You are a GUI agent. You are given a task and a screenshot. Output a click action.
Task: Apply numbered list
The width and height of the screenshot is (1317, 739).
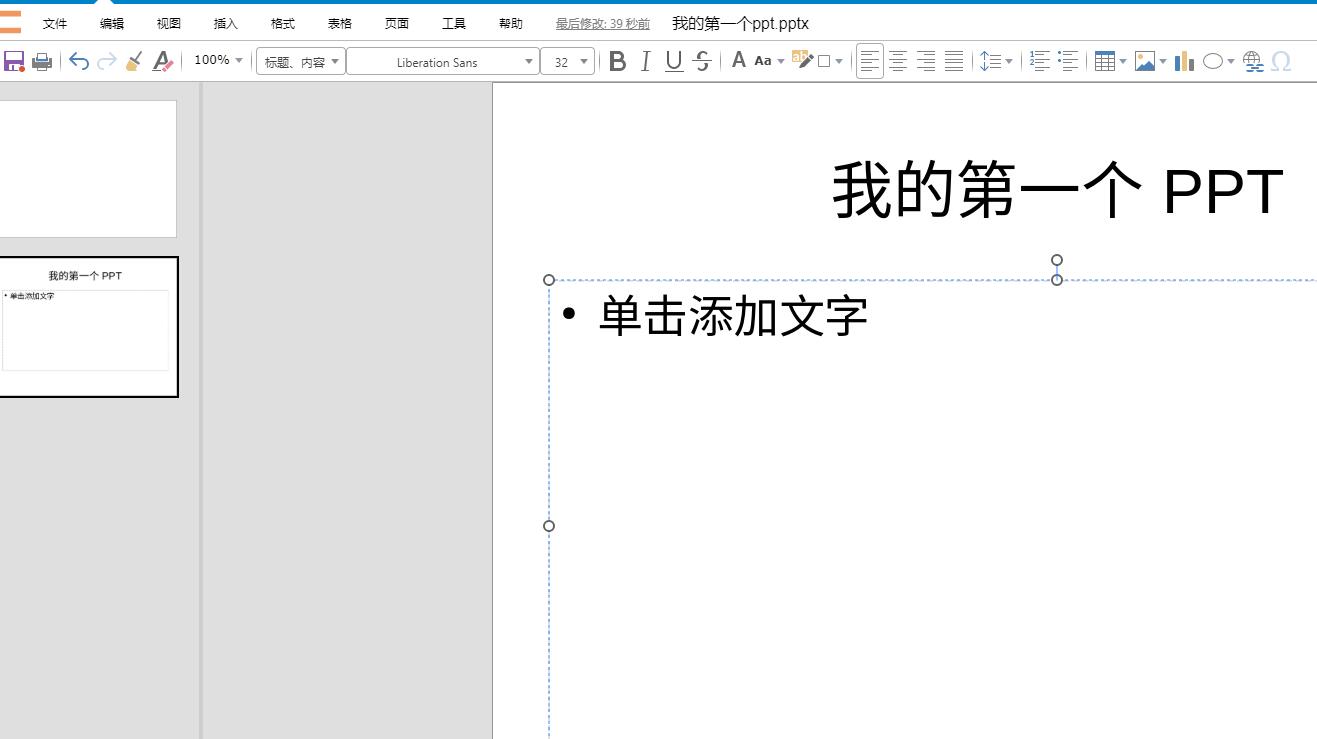(x=1040, y=62)
